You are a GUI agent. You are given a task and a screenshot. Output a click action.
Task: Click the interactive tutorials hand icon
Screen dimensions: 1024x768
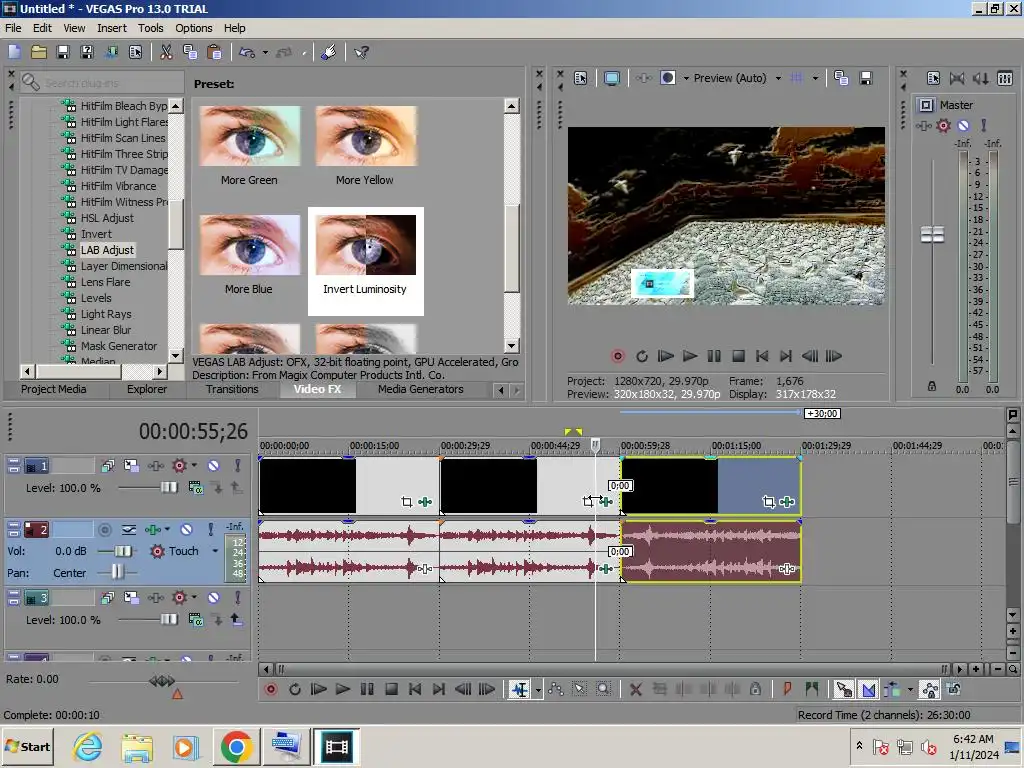[x=328, y=52]
